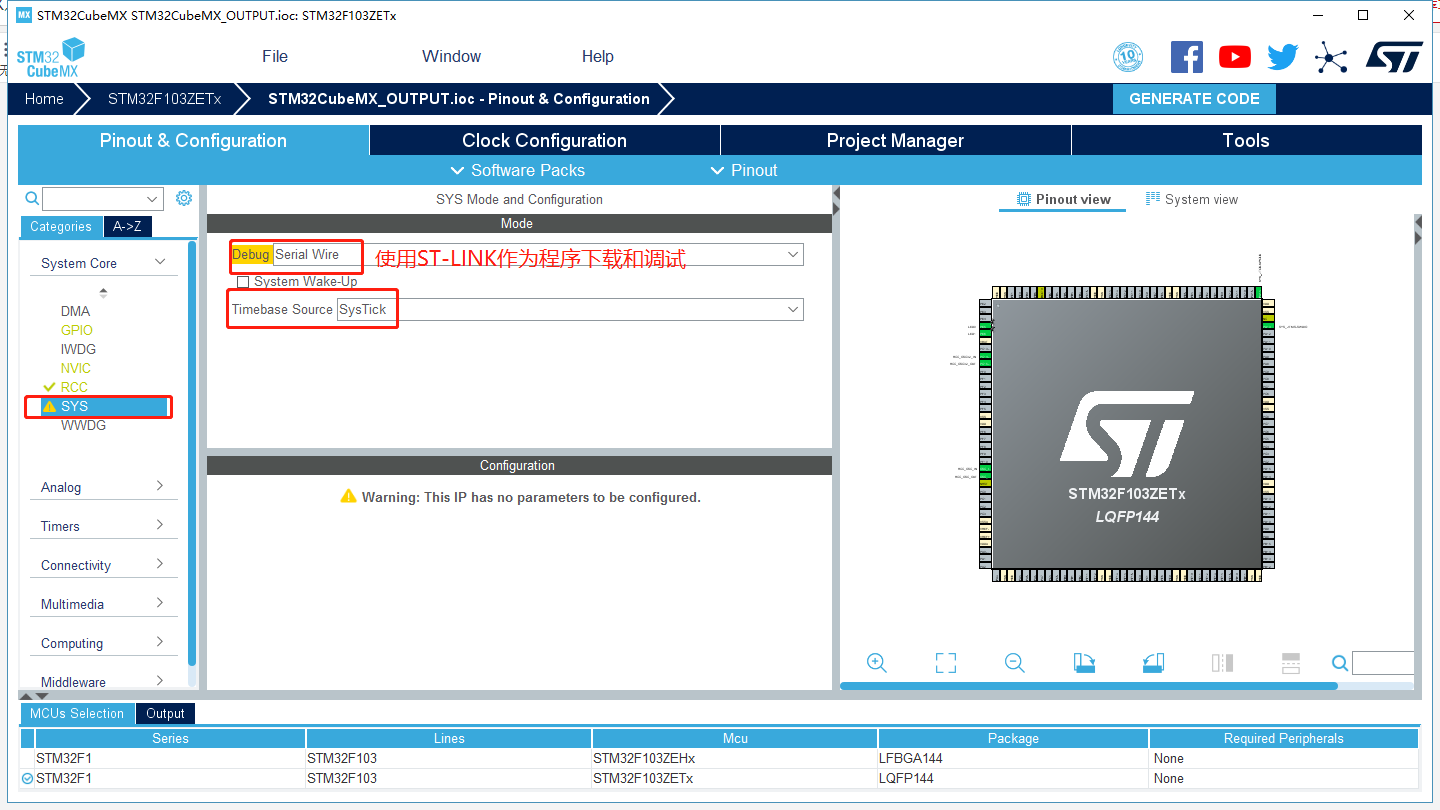This screenshot has height=810, width=1440.
Task: Open the STM32CubeMX Facebook page
Action: pos(1187,57)
